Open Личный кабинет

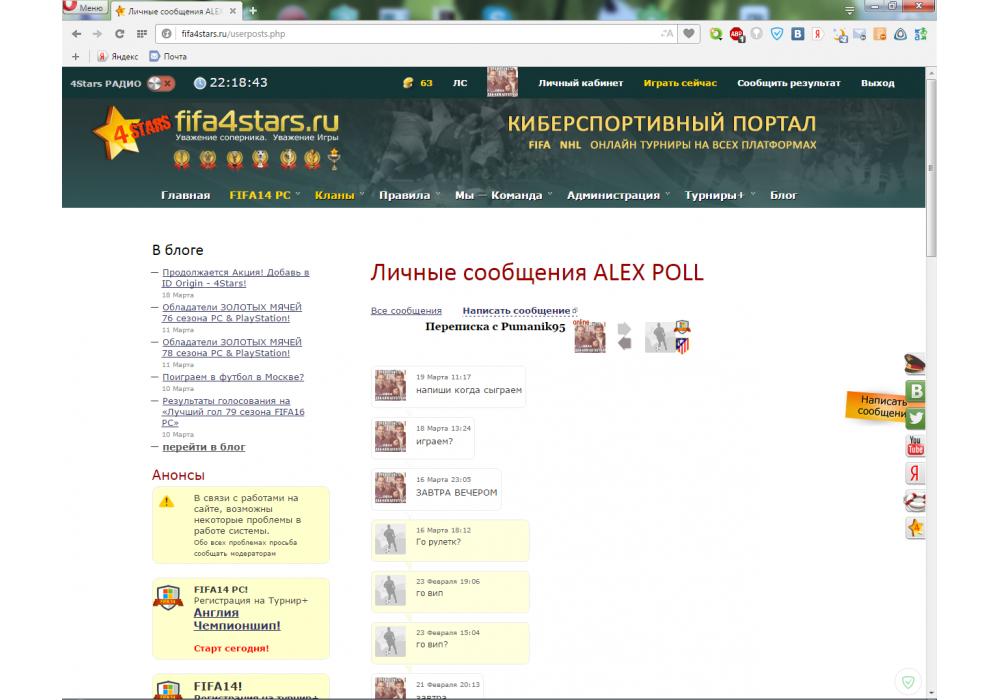coord(580,83)
